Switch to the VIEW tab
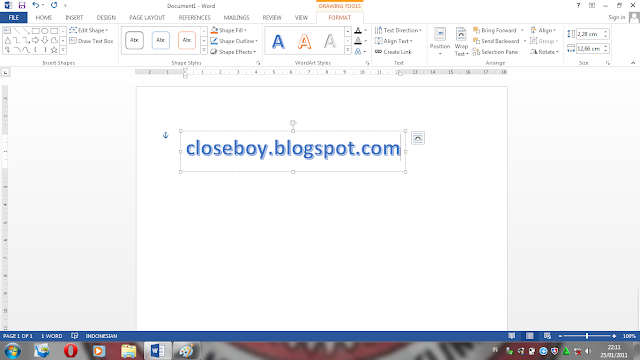The image size is (640, 360). click(x=301, y=18)
